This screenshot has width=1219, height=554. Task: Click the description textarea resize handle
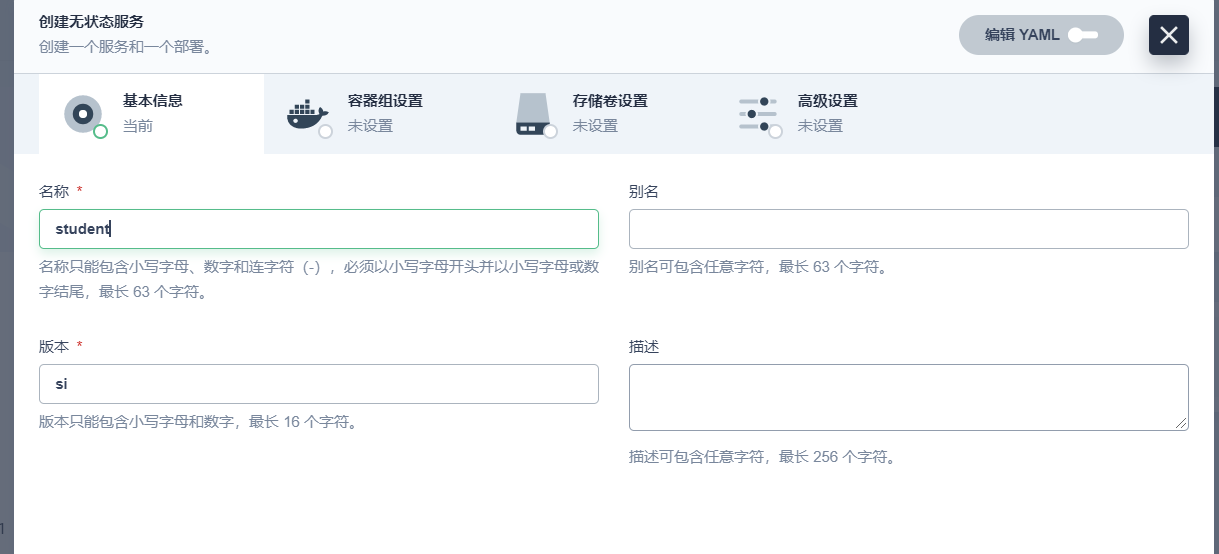pos(1182,424)
